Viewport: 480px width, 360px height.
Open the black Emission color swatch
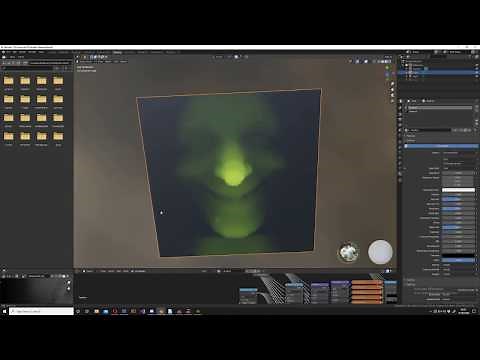(x=458, y=255)
